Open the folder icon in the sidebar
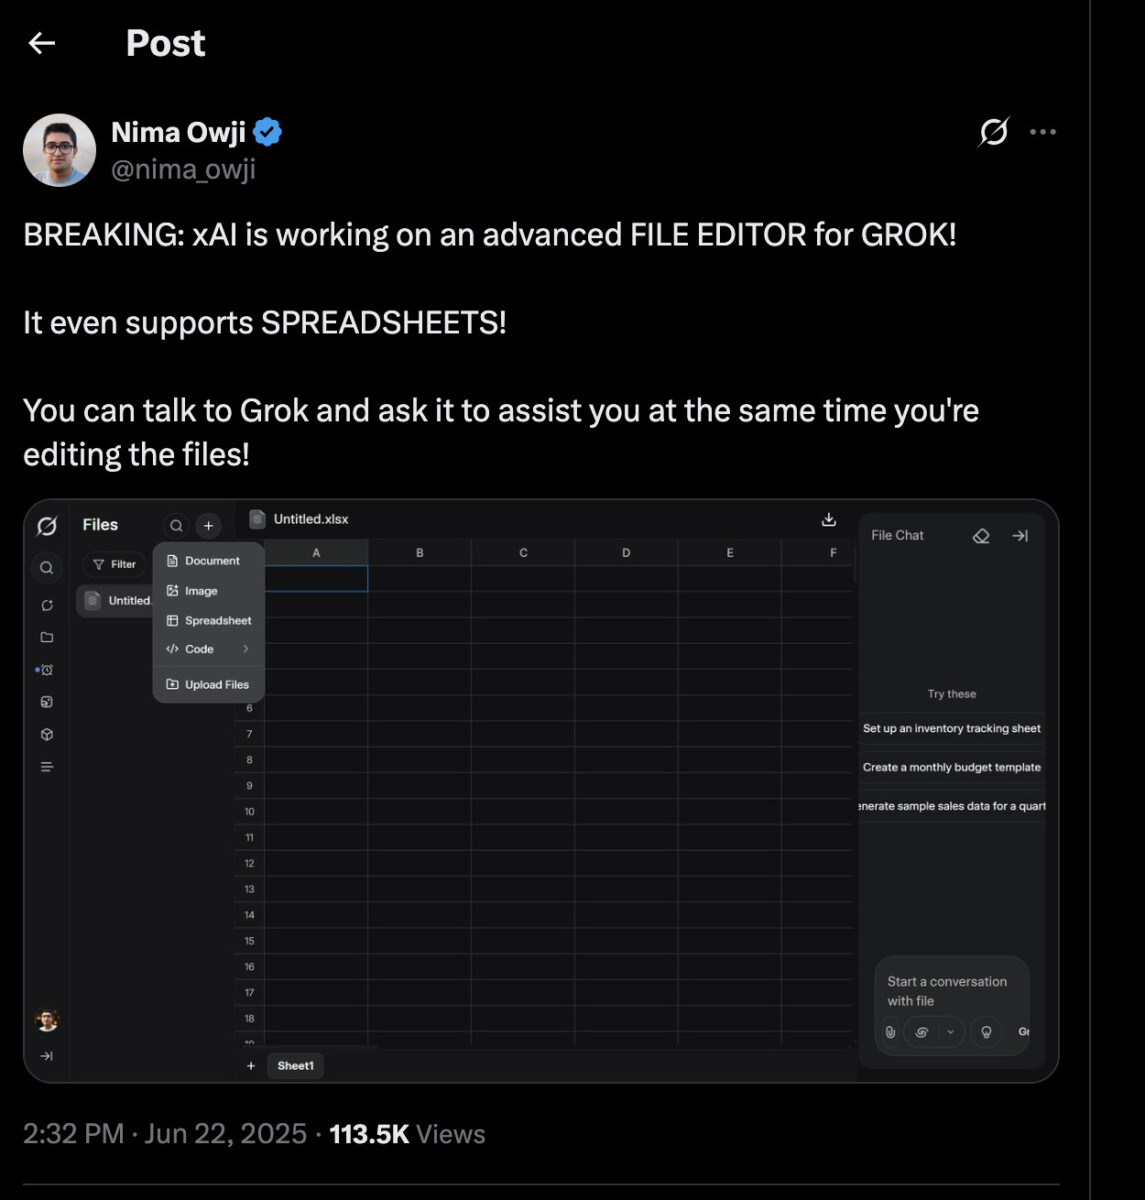 point(46,636)
